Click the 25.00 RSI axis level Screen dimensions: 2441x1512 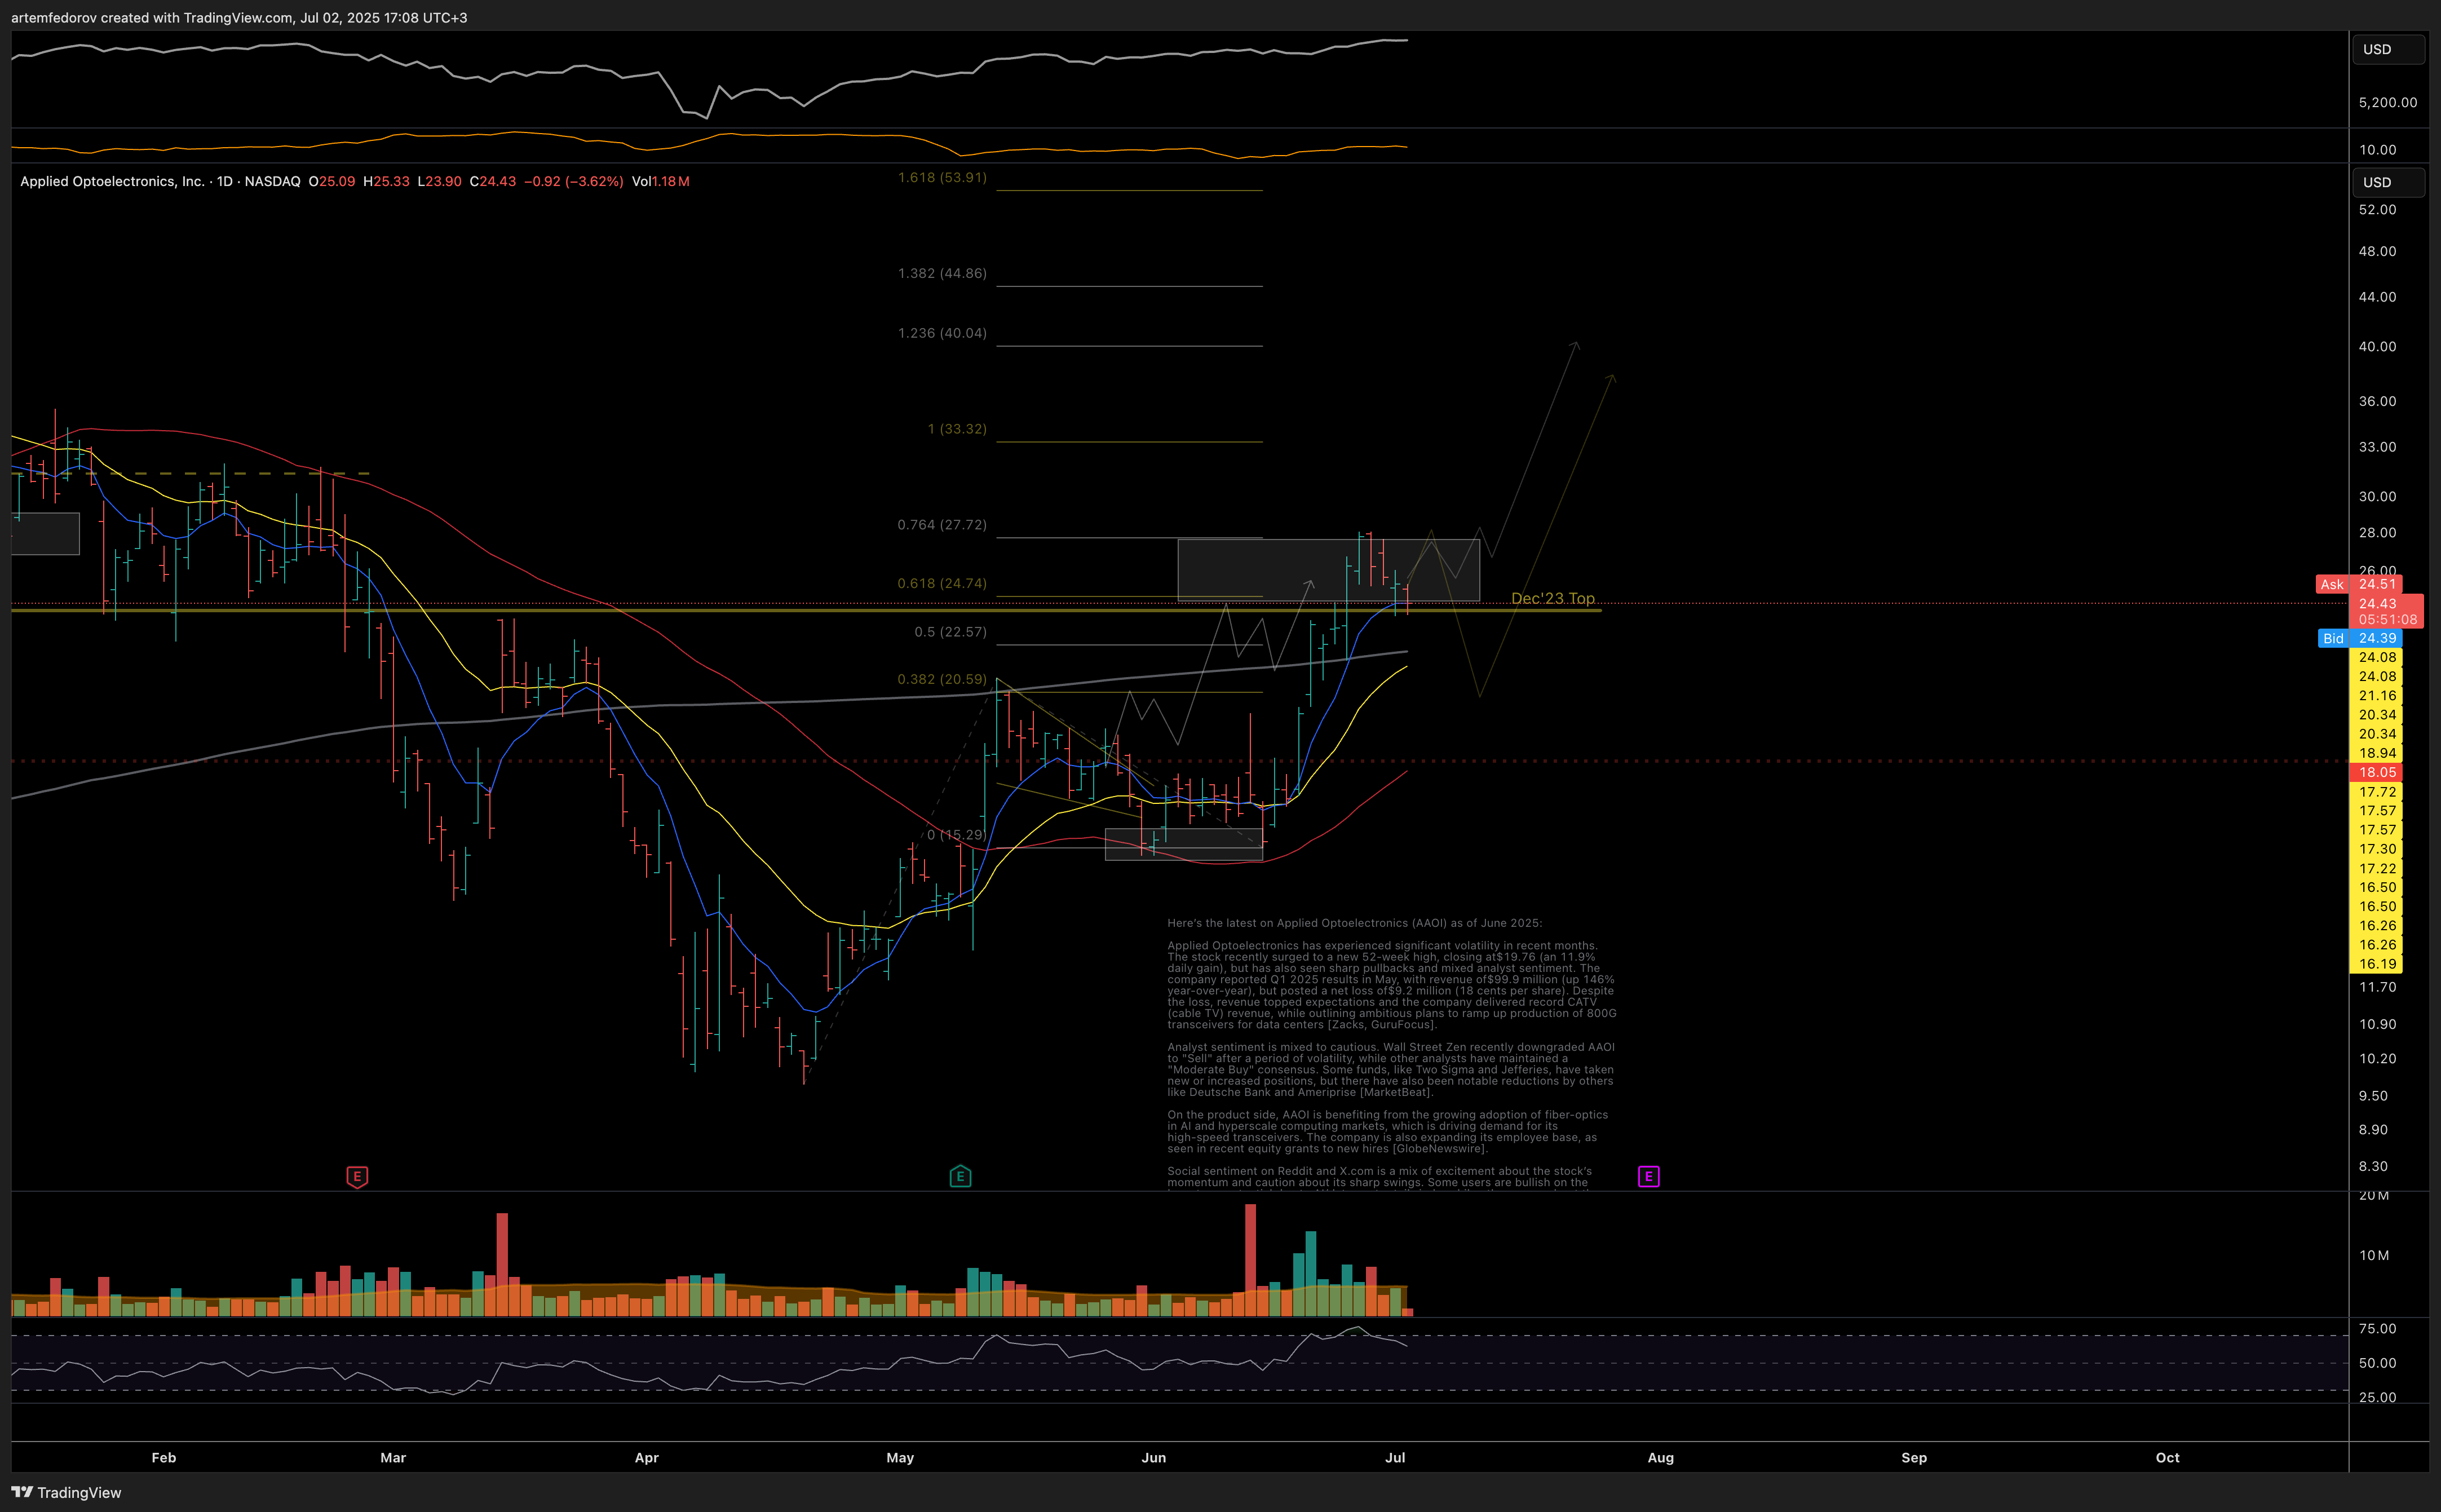(x=2378, y=1398)
